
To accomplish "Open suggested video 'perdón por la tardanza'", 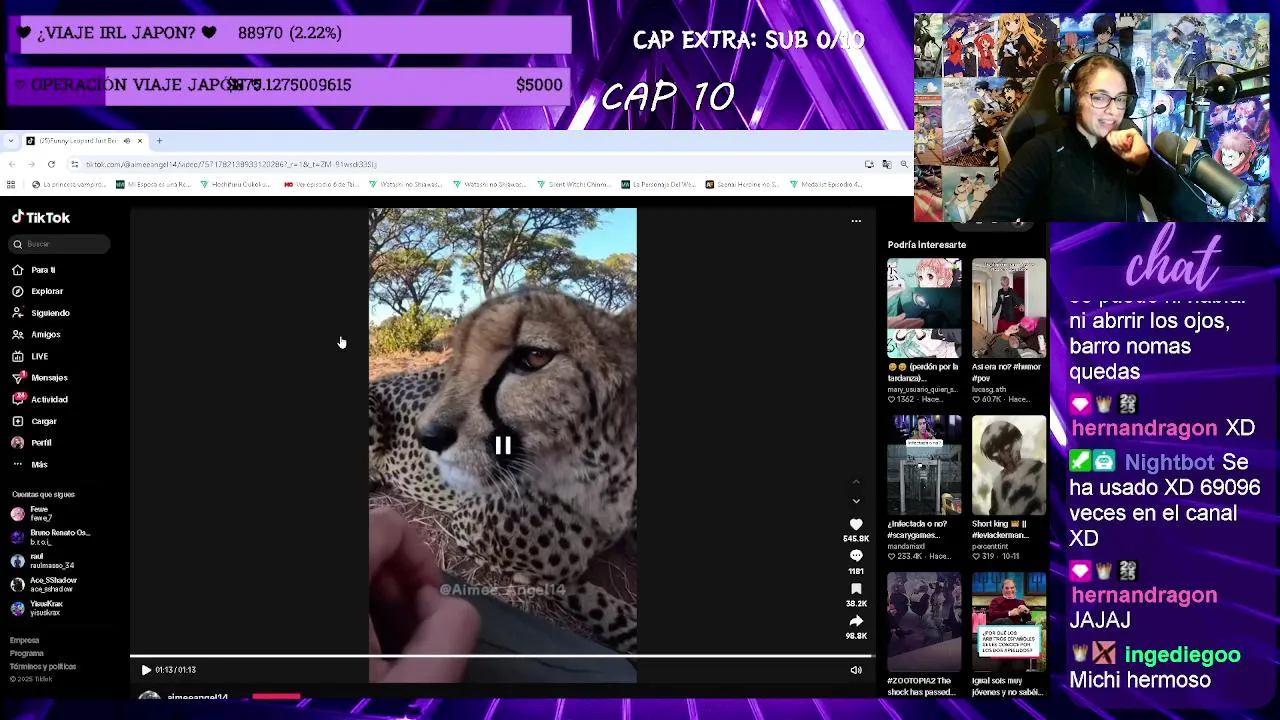I will tap(924, 308).
